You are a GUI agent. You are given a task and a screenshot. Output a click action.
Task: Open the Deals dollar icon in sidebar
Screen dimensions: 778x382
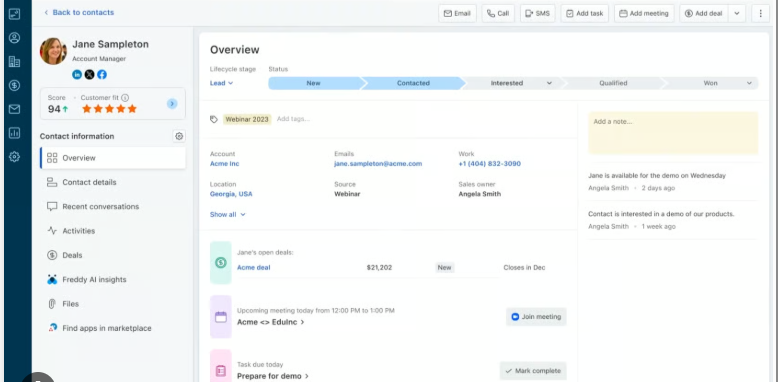coord(14,85)
